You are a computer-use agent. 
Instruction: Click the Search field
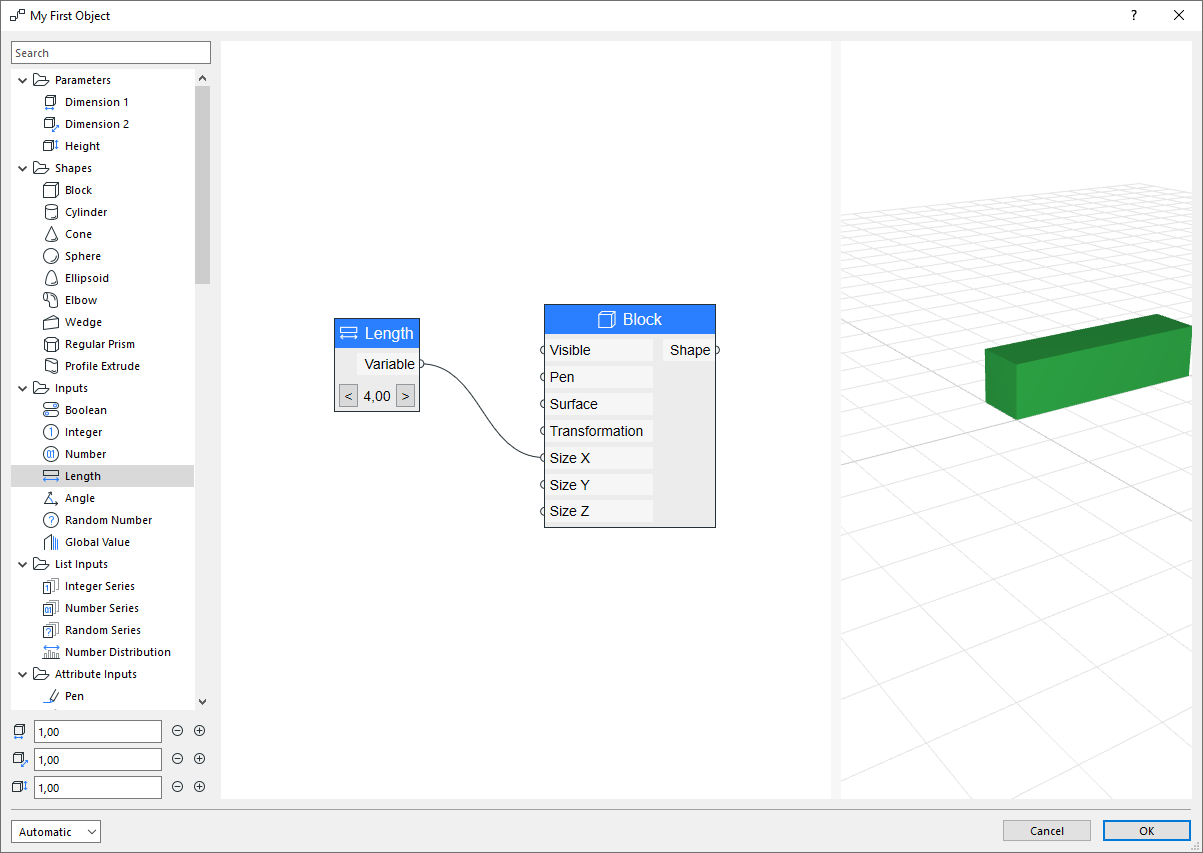coord(111,53)
